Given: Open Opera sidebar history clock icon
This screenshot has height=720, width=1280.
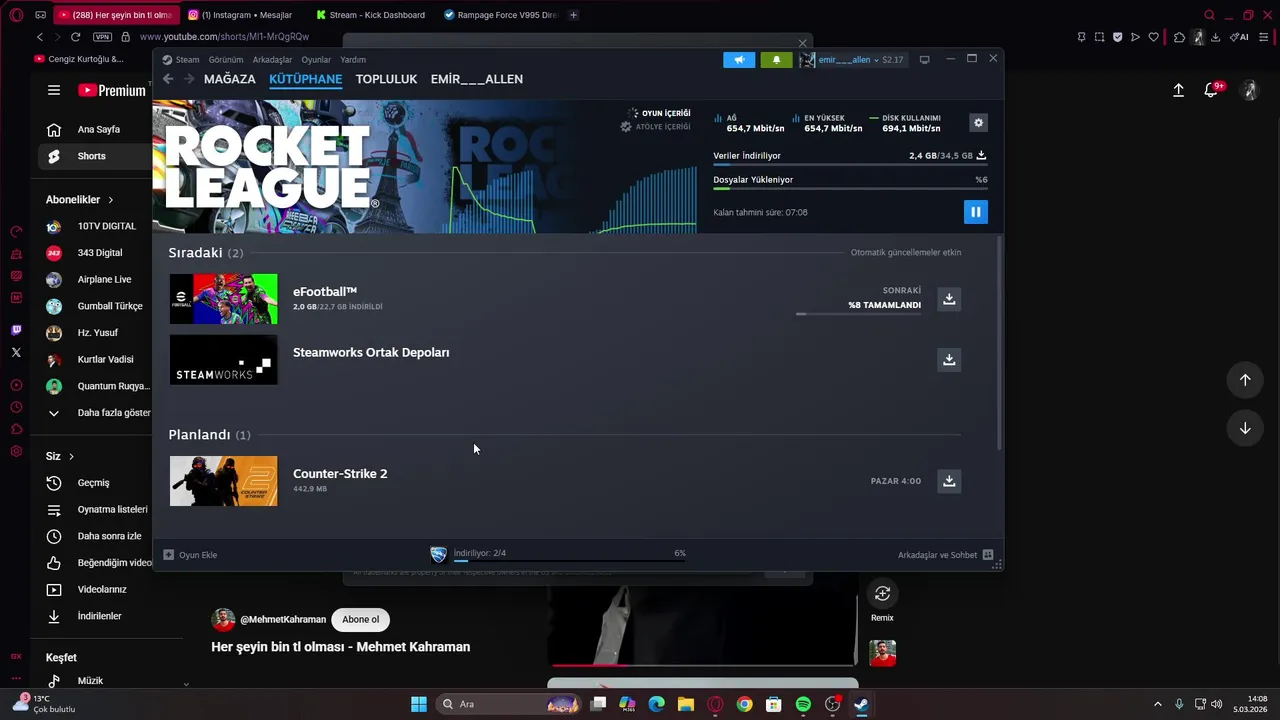Looking at the screenshot, I should [x=16, y=407].
